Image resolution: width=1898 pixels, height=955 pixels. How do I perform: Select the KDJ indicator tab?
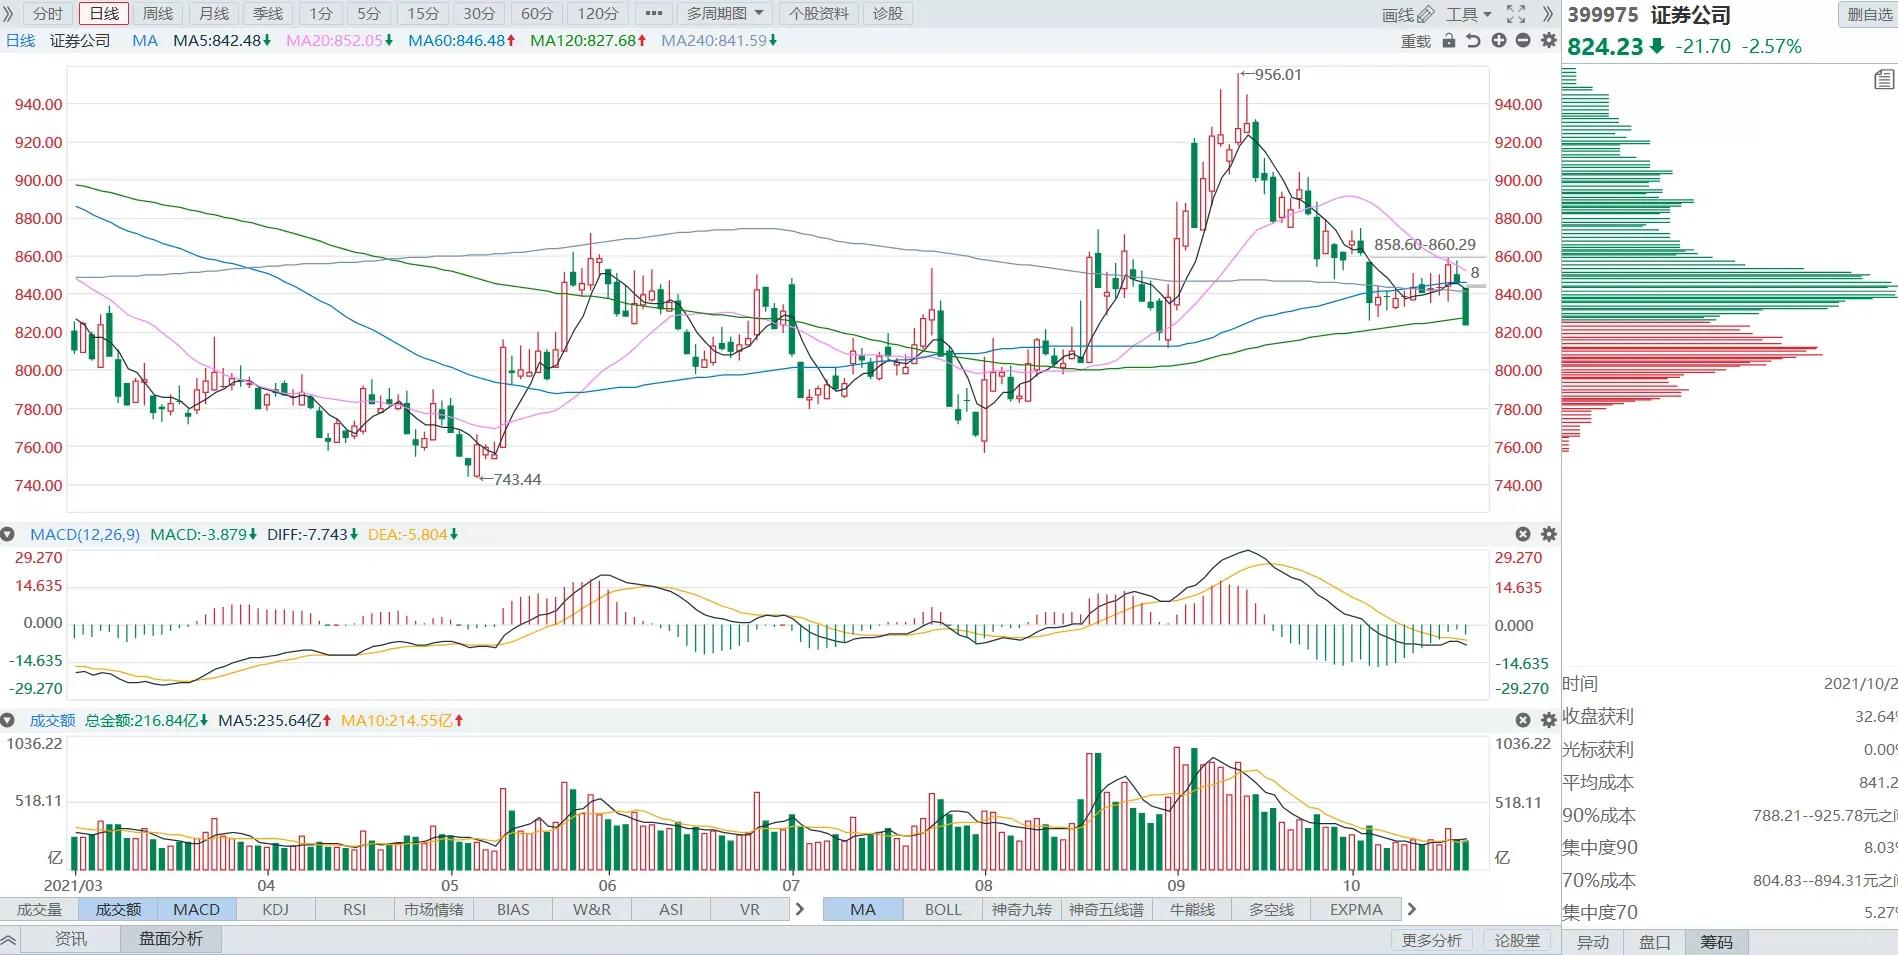pos(275,909)
